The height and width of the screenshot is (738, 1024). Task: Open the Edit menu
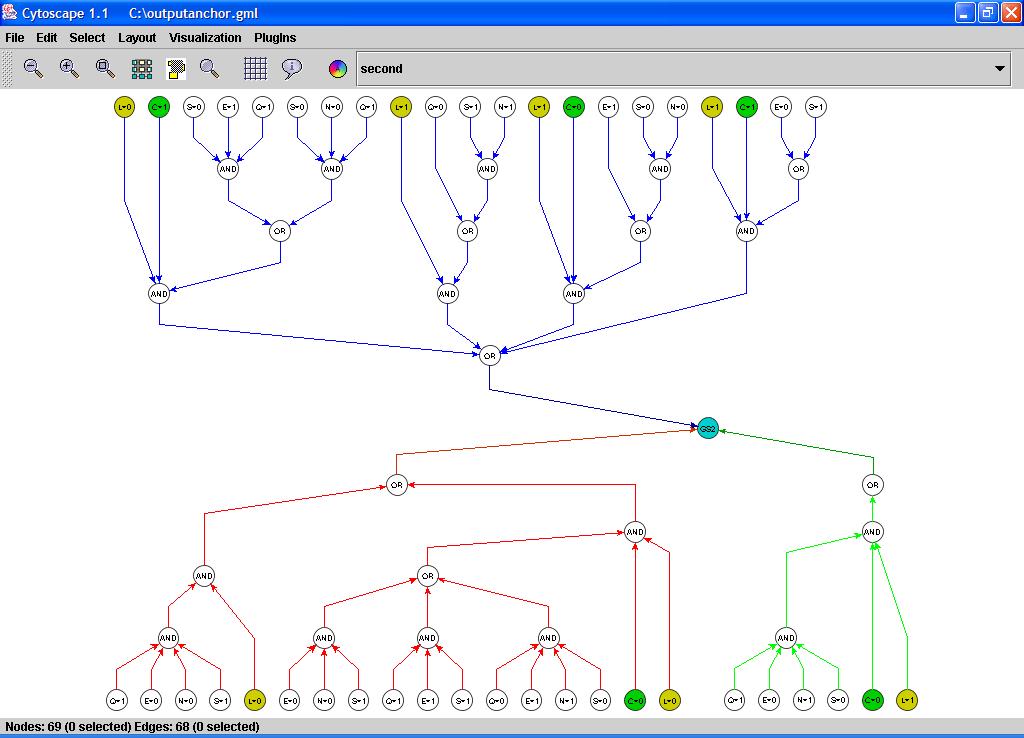[47, 38]
